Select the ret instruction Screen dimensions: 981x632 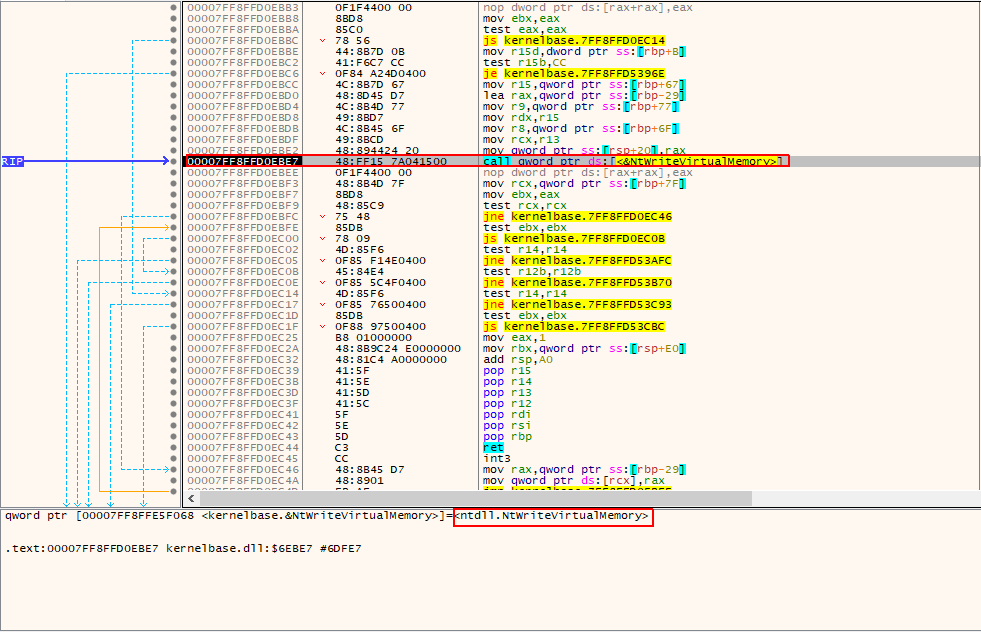(493, 447)
